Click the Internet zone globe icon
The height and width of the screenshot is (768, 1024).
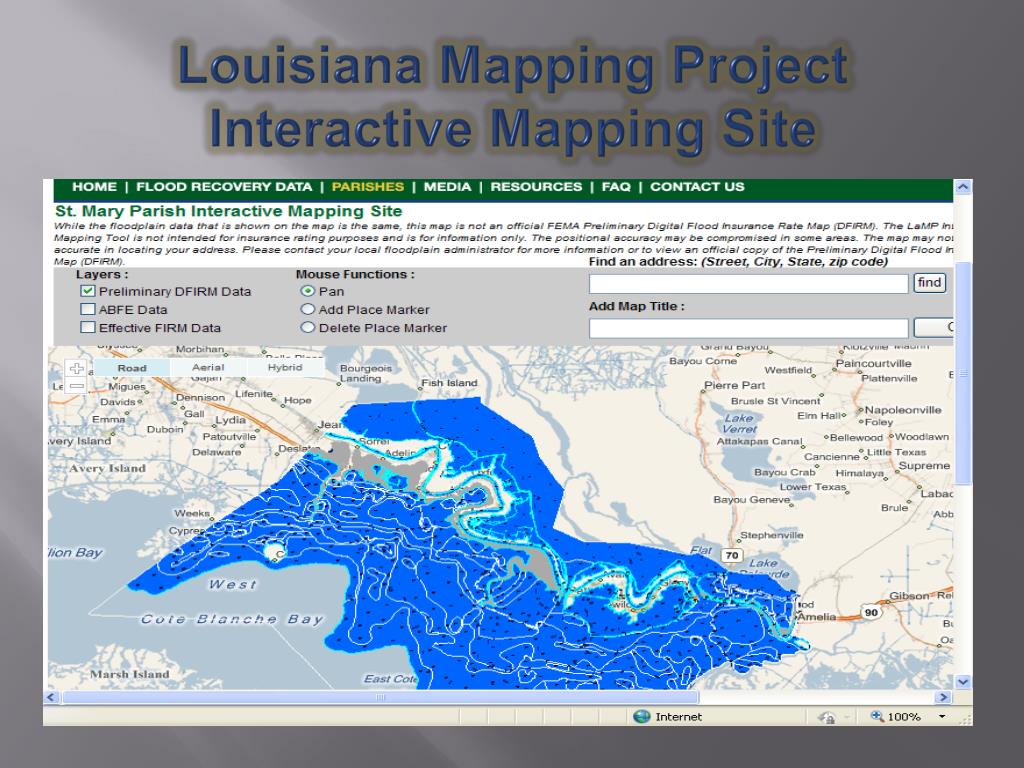tap(642, 716)
